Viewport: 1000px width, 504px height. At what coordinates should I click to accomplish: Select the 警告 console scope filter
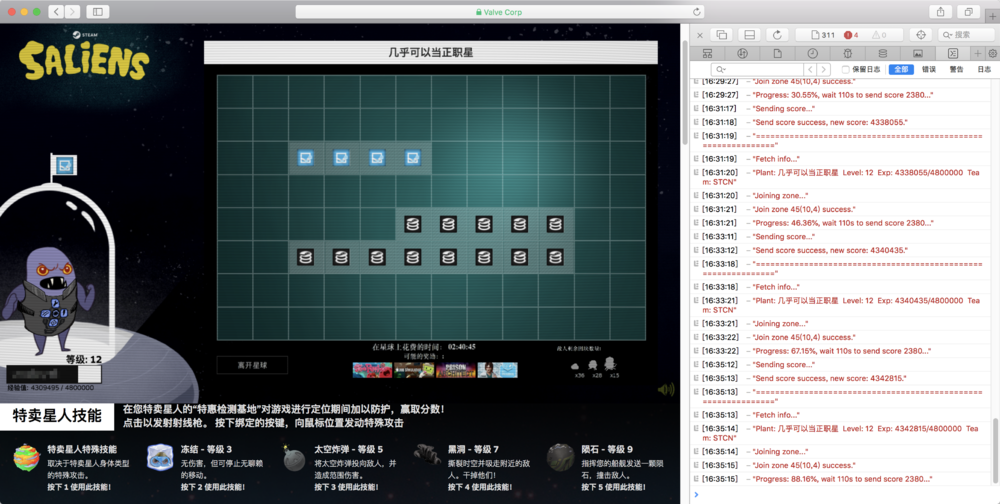click(x=957, y=70)
